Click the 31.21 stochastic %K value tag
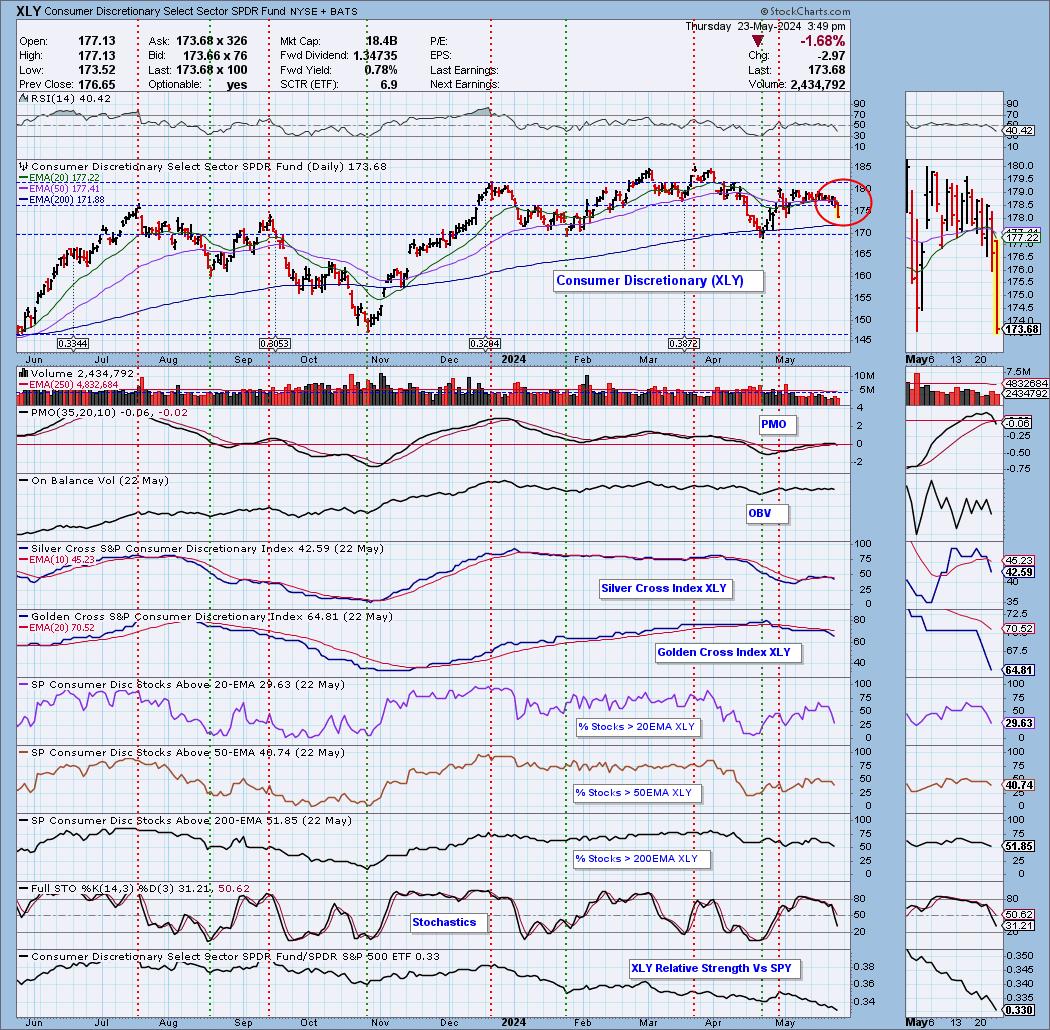Image resolution: width=1050 pixels, height=1030 pixels. pos(1019,926)
